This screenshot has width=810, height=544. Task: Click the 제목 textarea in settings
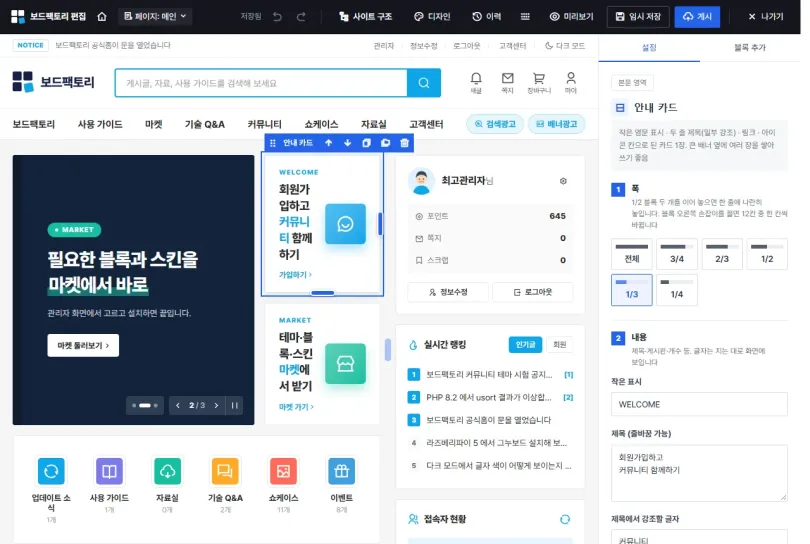point(699,473)
